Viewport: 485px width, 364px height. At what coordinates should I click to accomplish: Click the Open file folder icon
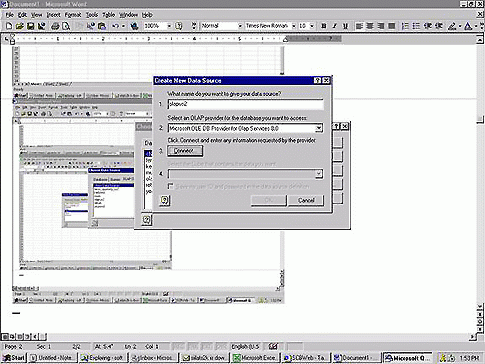tap(20, 26)
